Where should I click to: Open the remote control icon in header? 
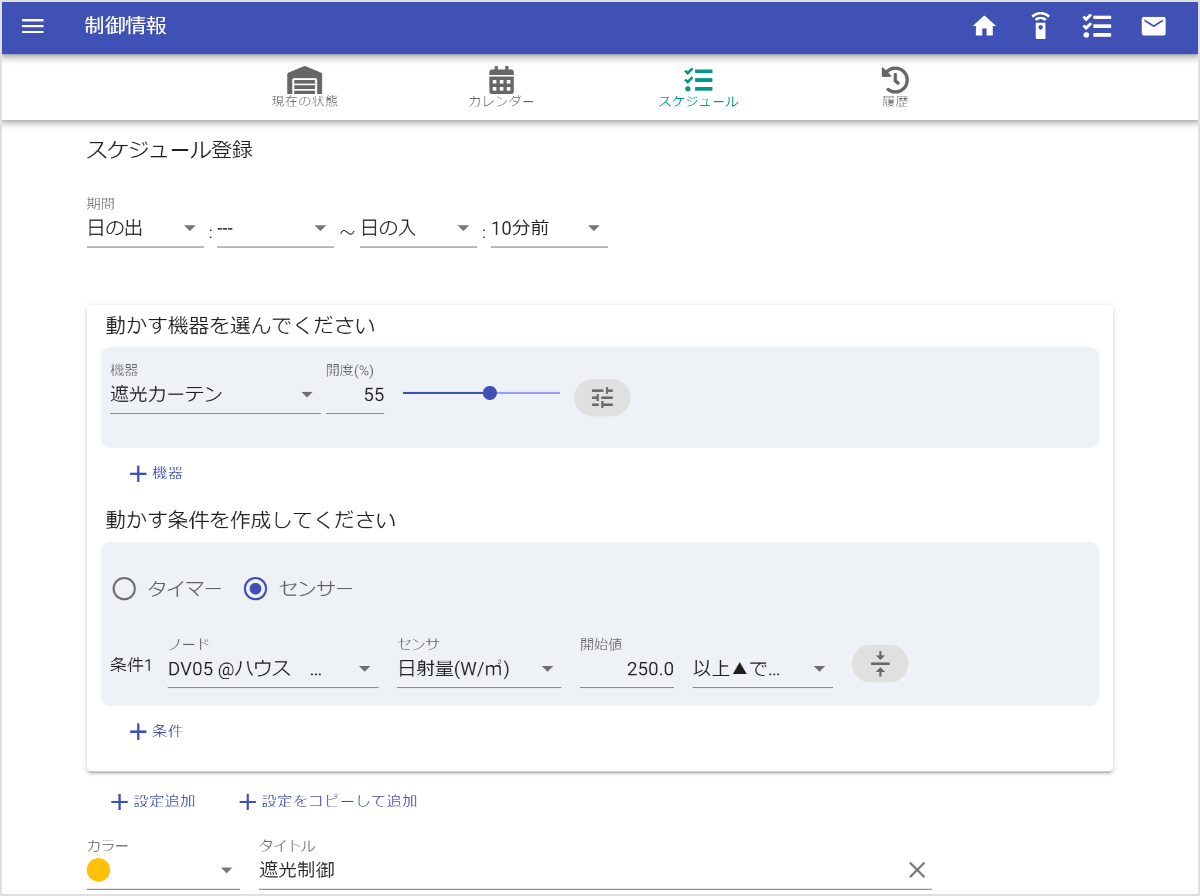1040,27
